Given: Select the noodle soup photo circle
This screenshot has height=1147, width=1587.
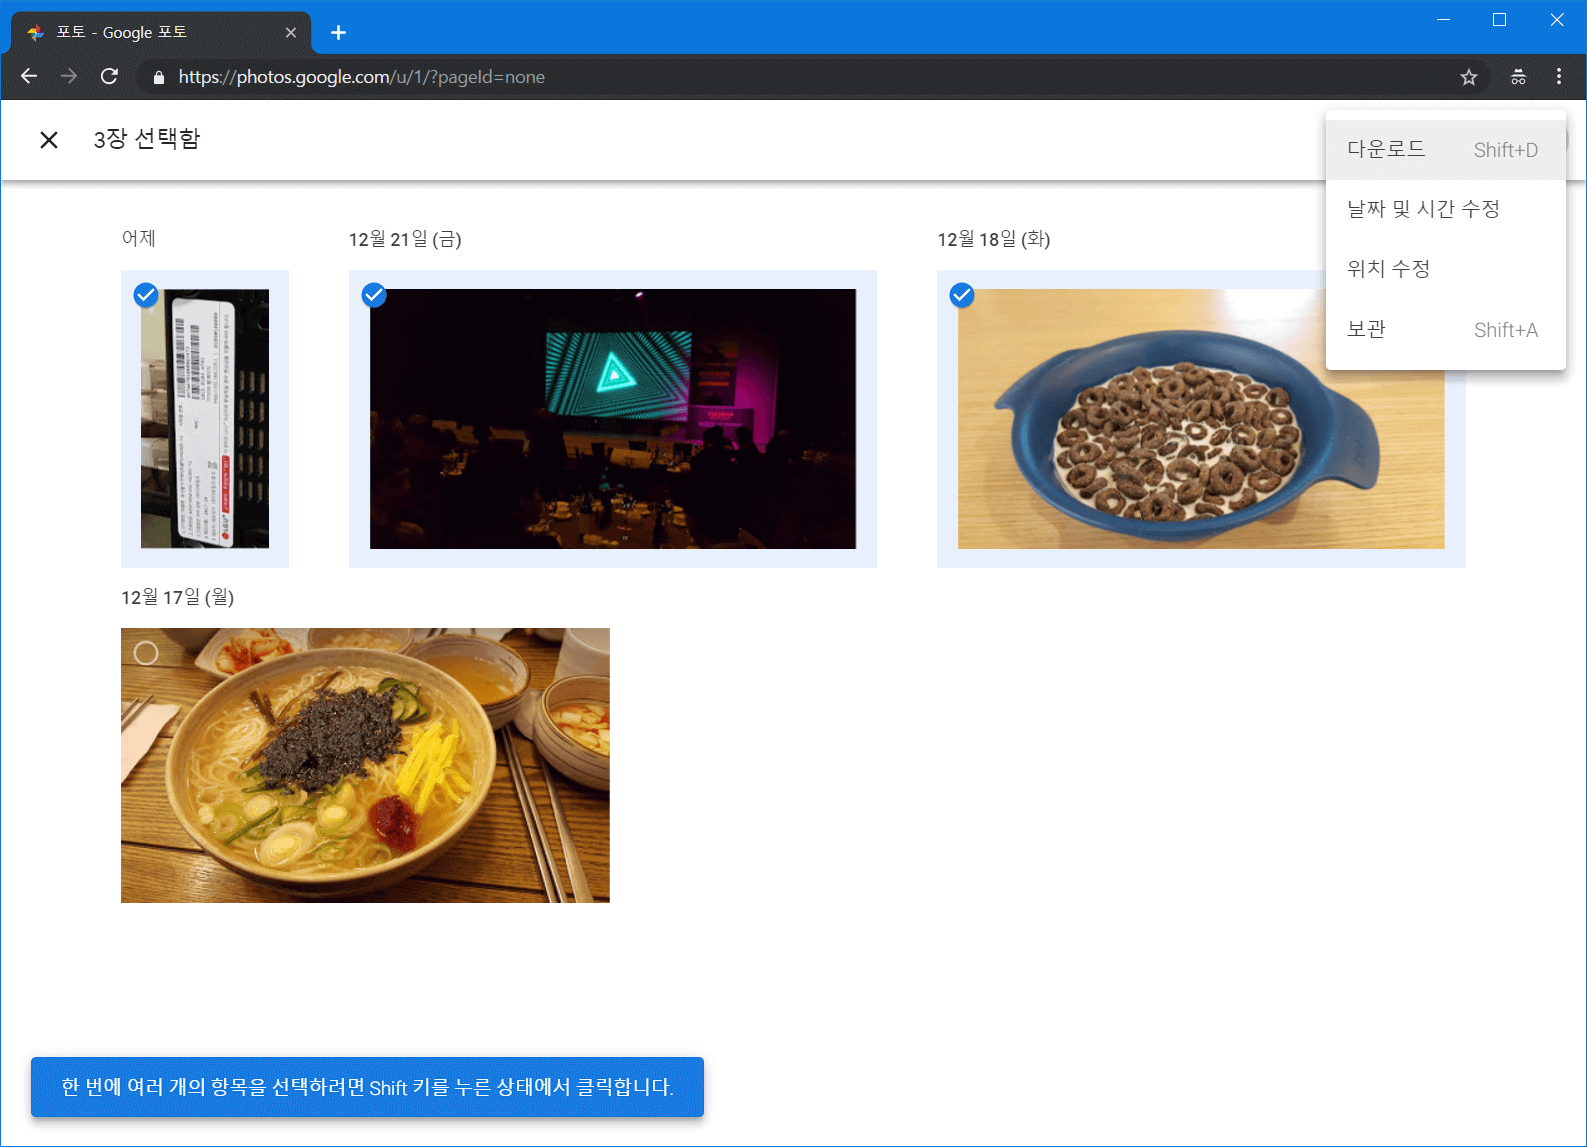Looking at the screenshot, I should [x=146, y=653].
